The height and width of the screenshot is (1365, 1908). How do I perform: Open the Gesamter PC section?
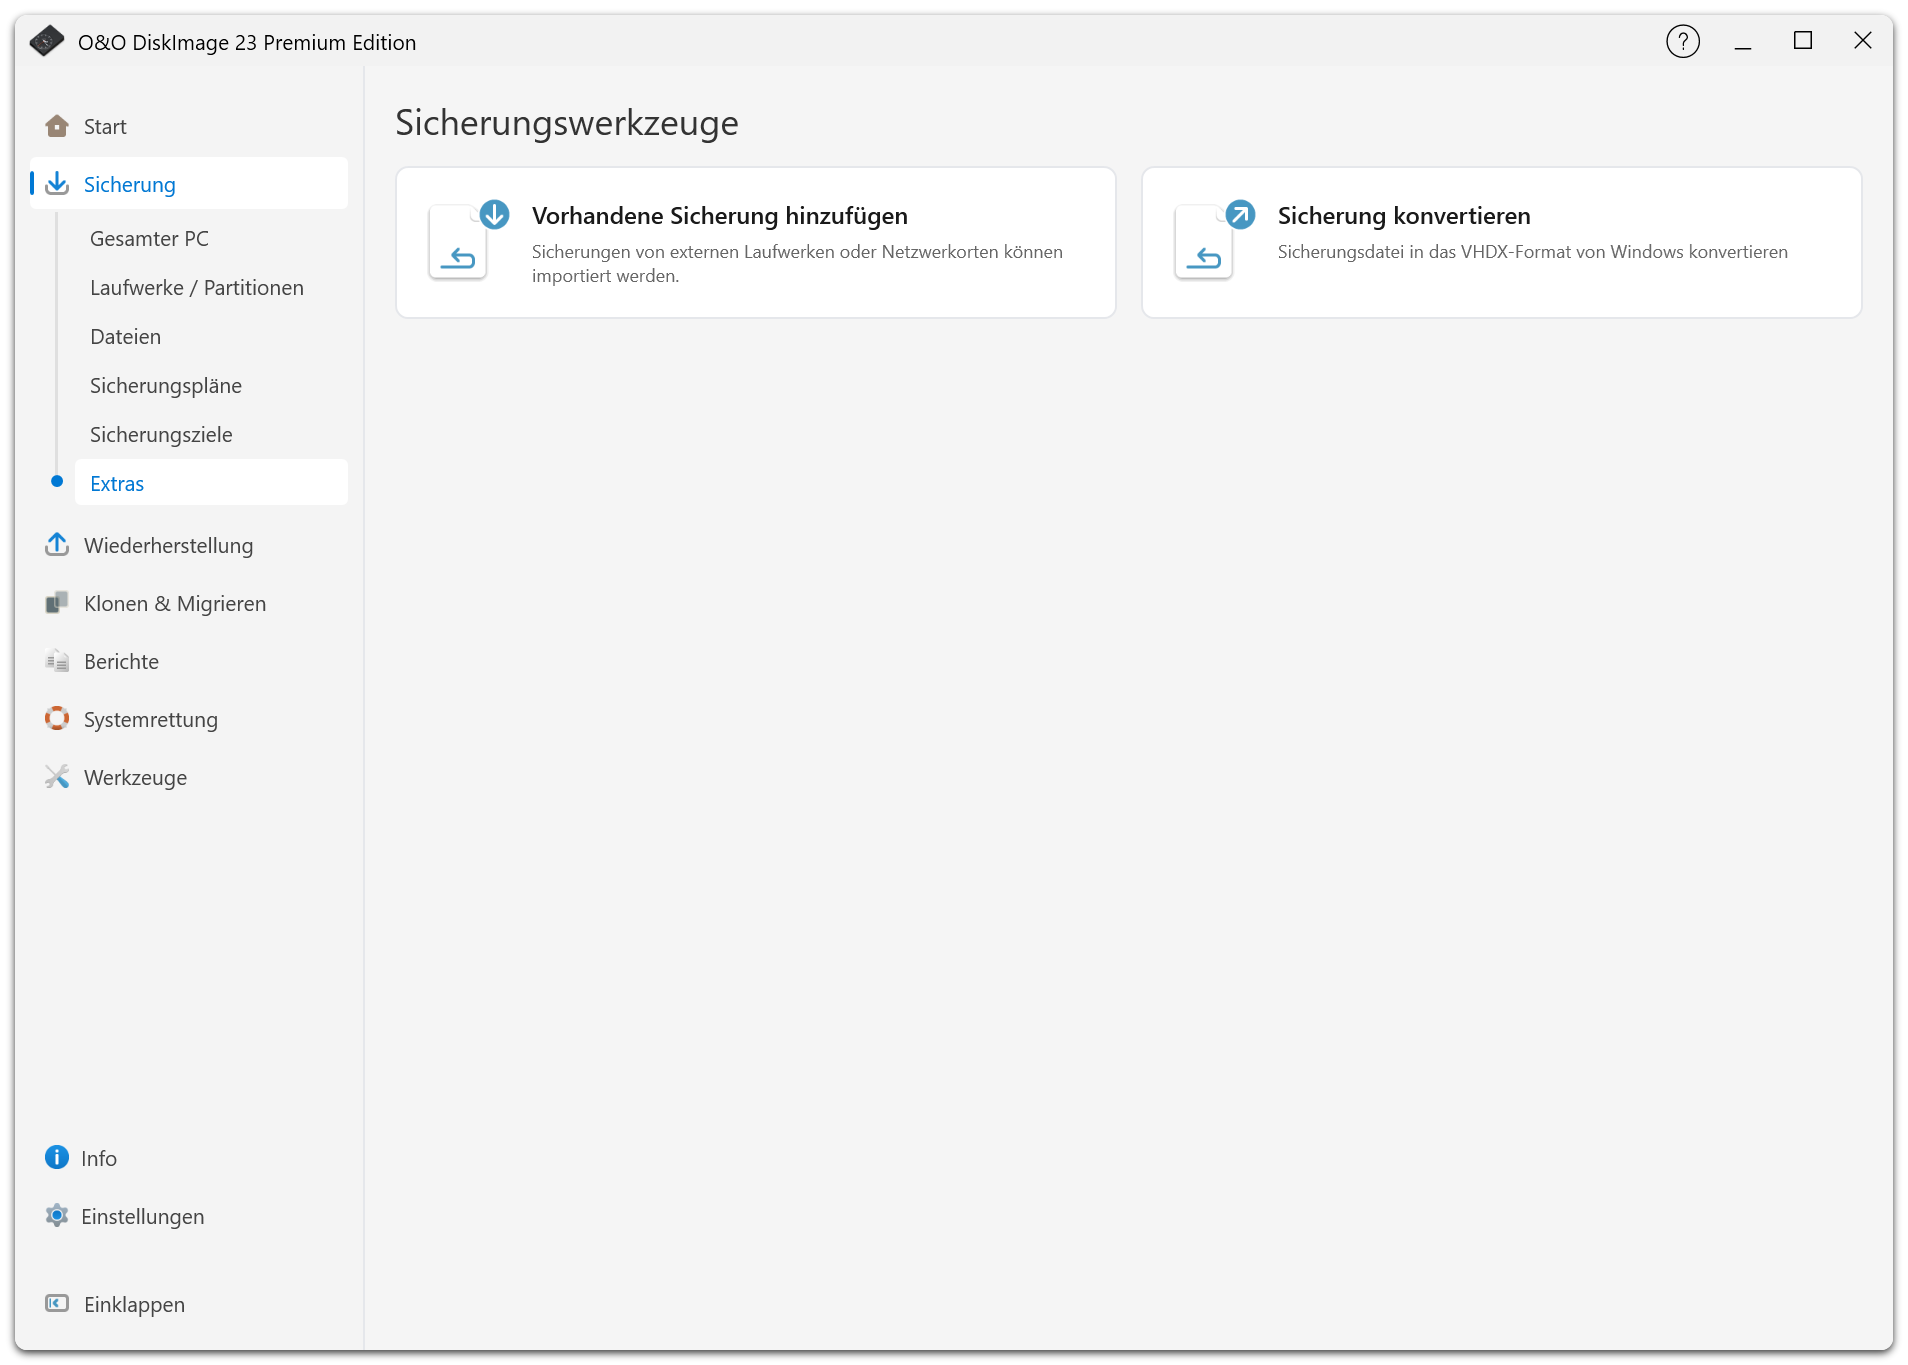(149, 238)
